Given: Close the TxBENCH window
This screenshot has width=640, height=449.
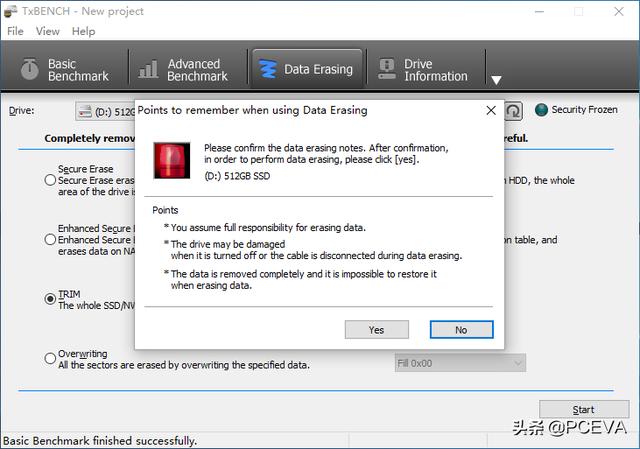Looking at the screenshot, I should pos(619,11).
